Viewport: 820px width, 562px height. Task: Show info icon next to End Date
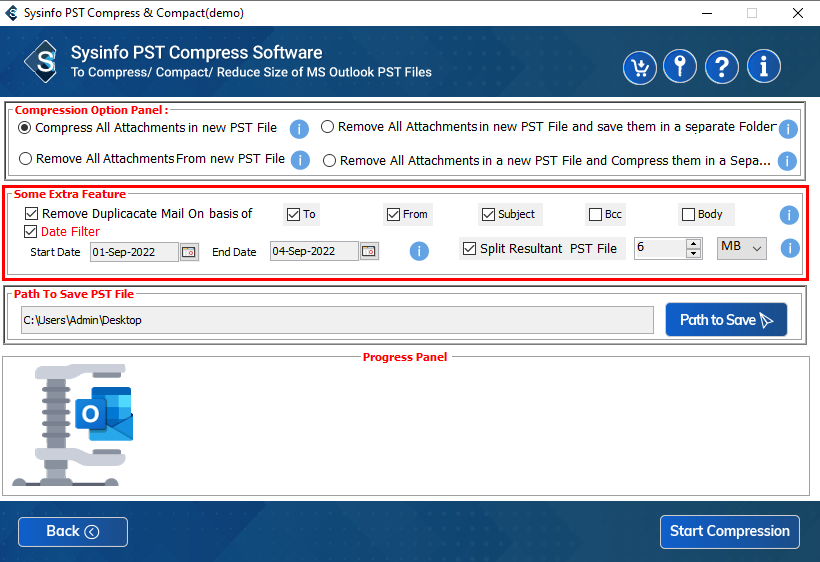(x=419, y=251)
